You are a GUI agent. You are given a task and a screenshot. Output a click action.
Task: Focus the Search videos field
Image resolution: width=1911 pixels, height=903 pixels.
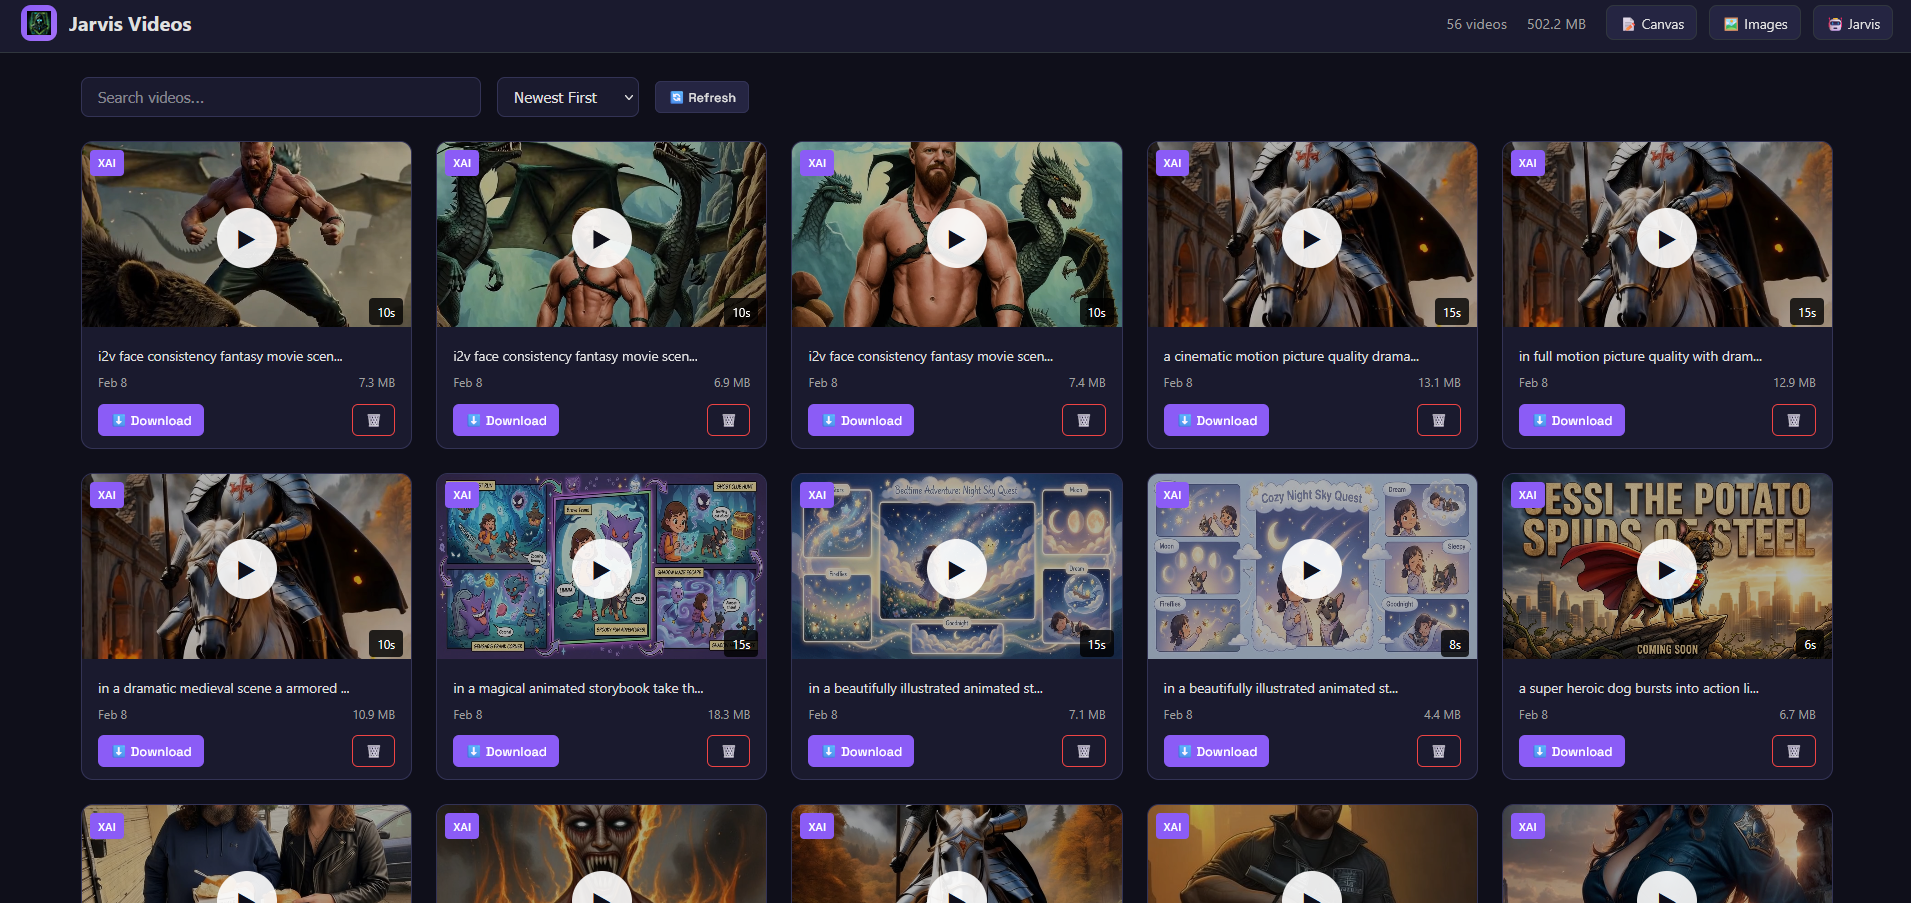pyautogui.click(x=281, y=97)
